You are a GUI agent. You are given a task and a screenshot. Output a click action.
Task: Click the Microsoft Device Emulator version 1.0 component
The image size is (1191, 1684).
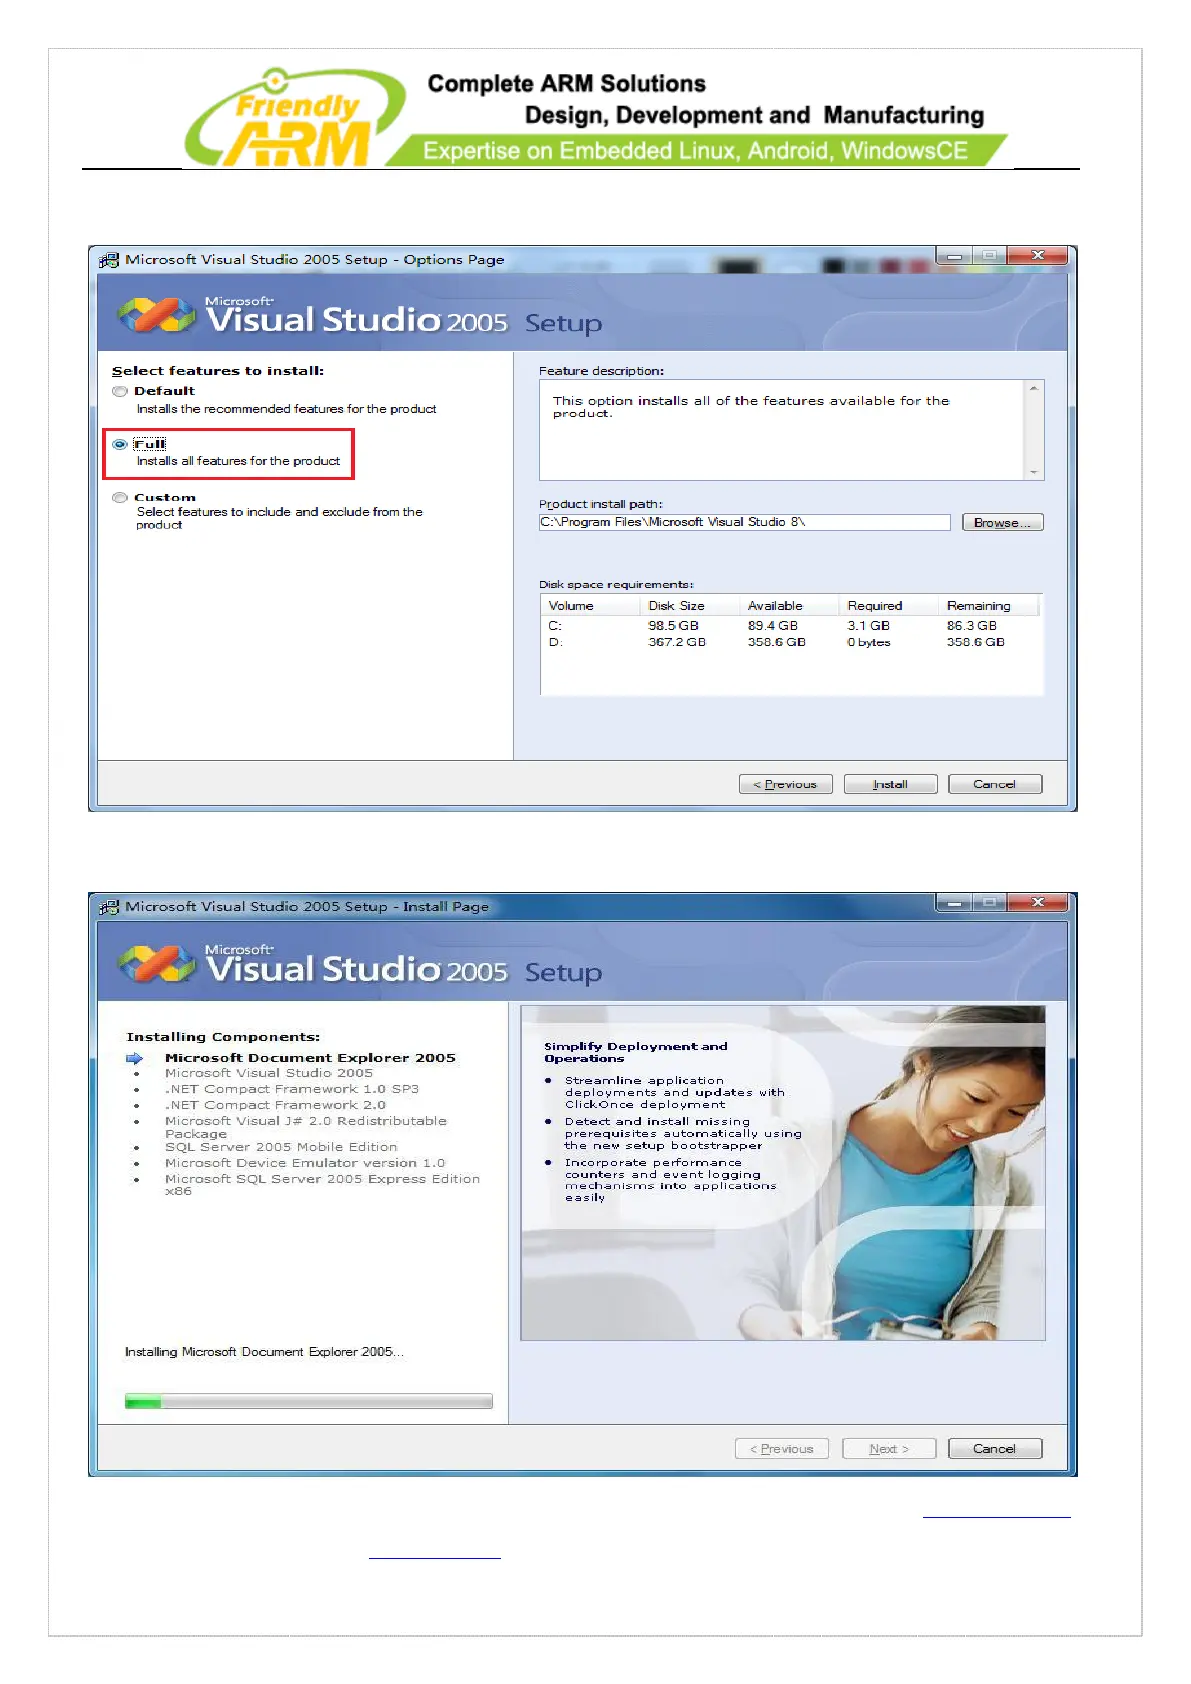[x=304, y=1163]
